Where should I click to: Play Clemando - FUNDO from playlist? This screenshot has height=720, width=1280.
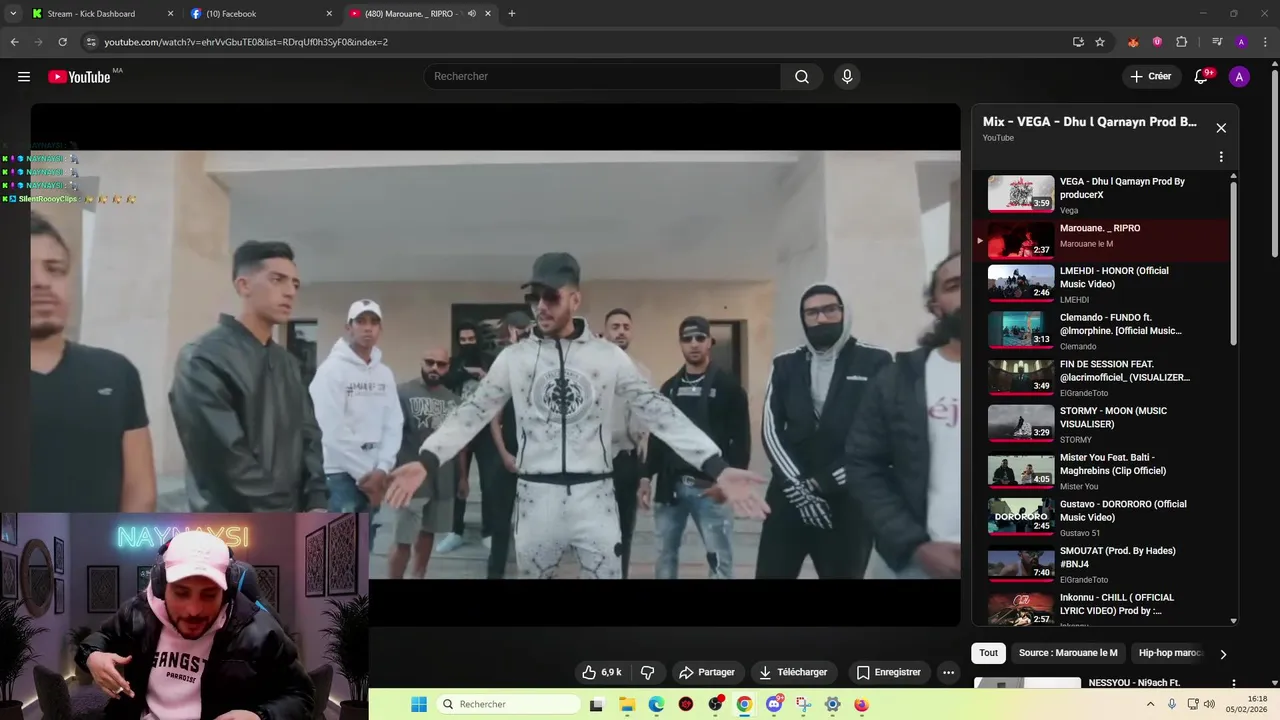coord(1100,331)
